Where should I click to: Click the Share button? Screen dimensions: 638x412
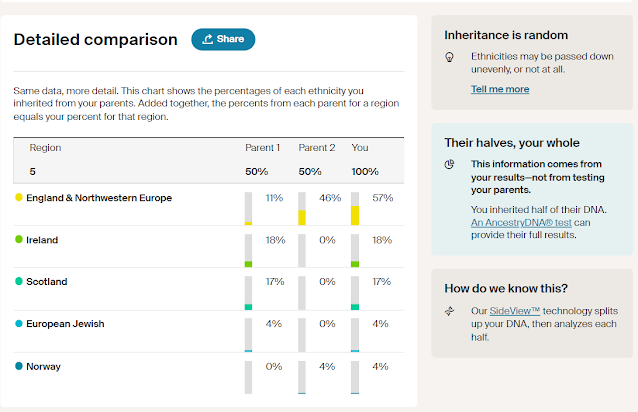[223, 39]
